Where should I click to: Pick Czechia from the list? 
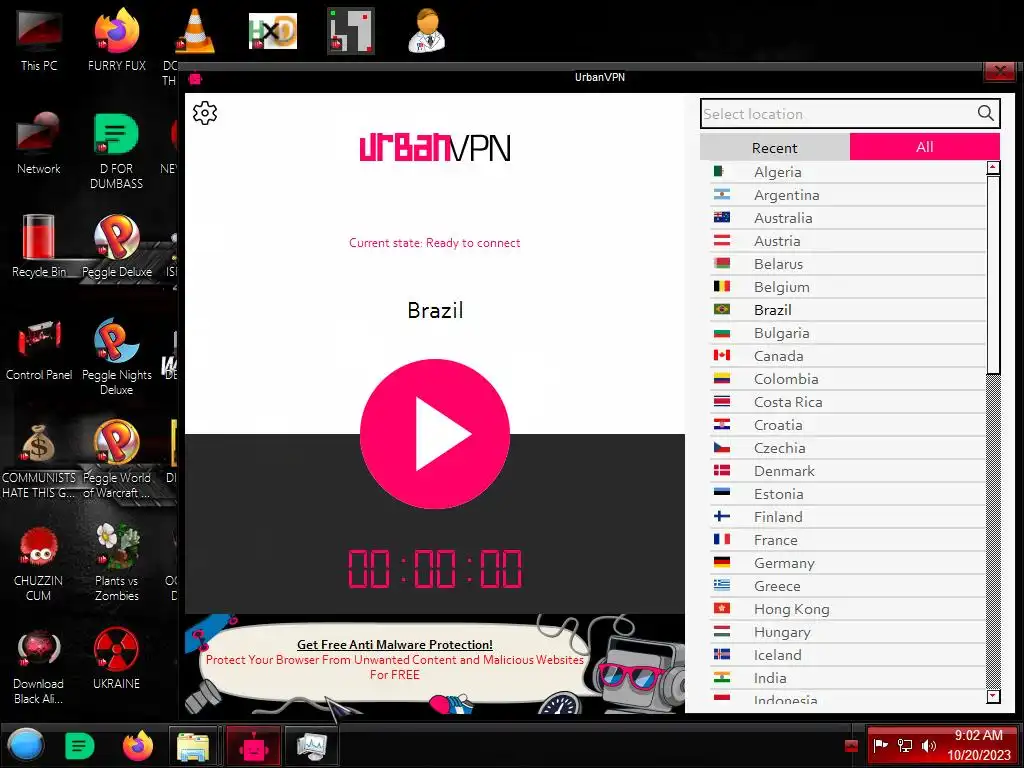tap(848, 448)
